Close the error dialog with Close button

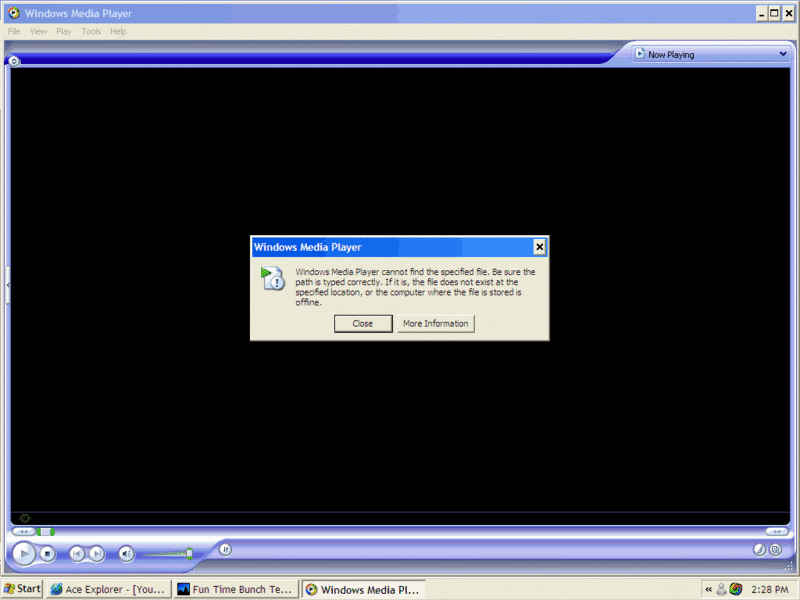[362, 323]
